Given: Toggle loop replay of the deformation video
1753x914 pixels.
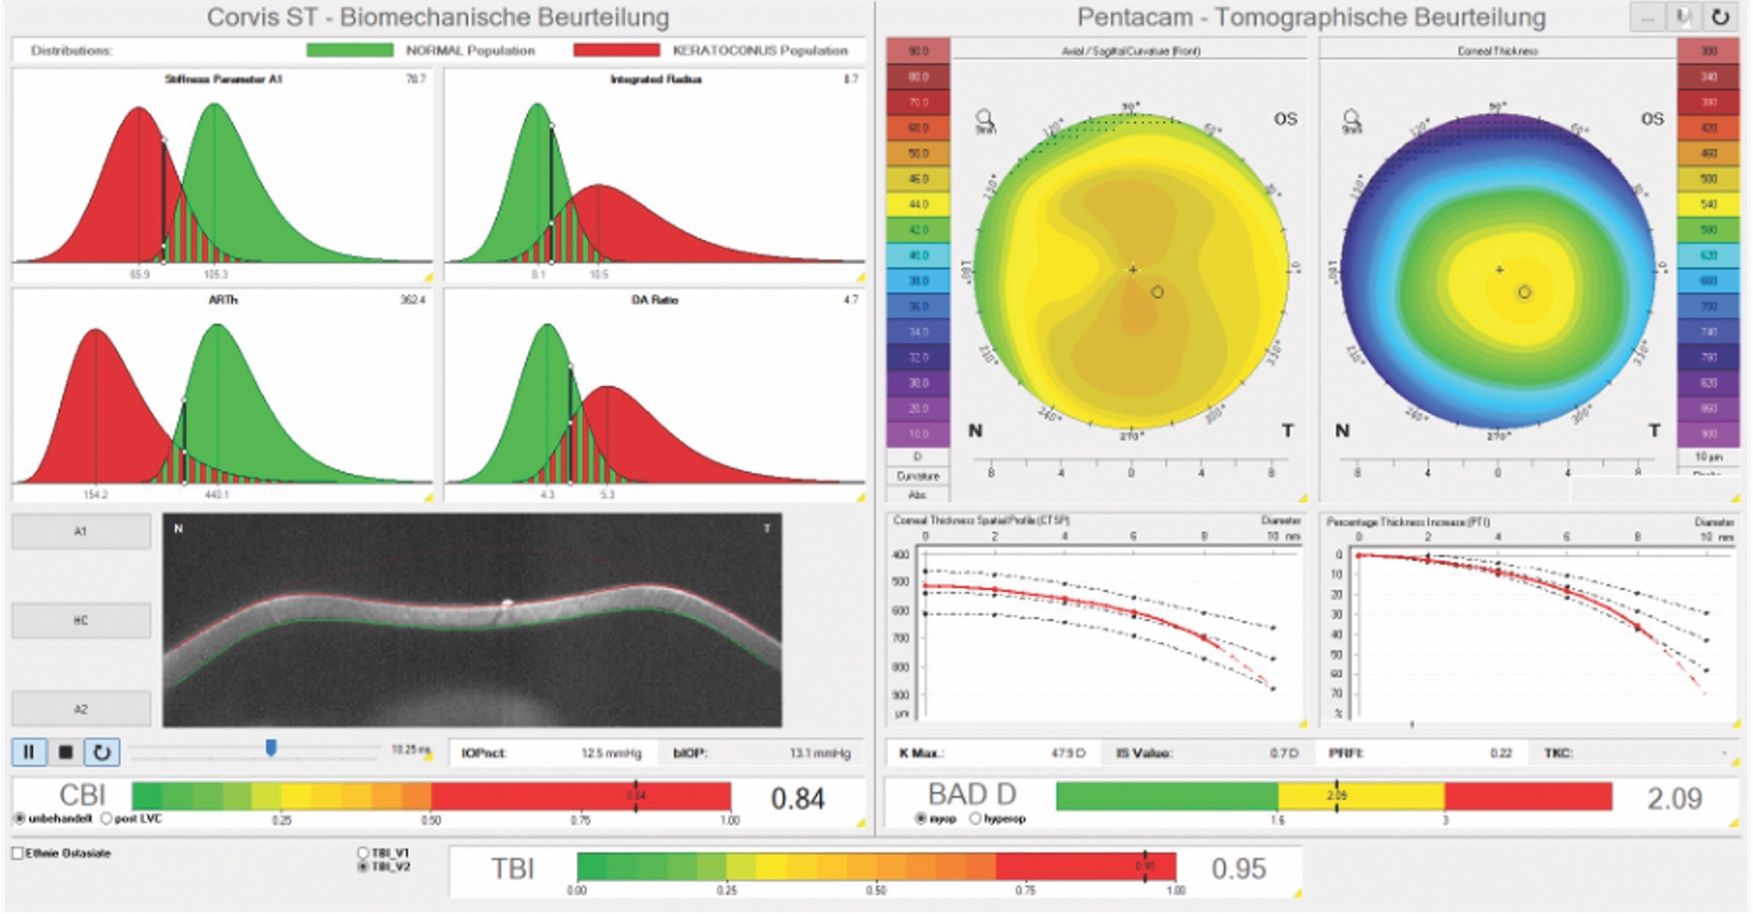Looking at the screenshot, I should [x=102, y=751].
